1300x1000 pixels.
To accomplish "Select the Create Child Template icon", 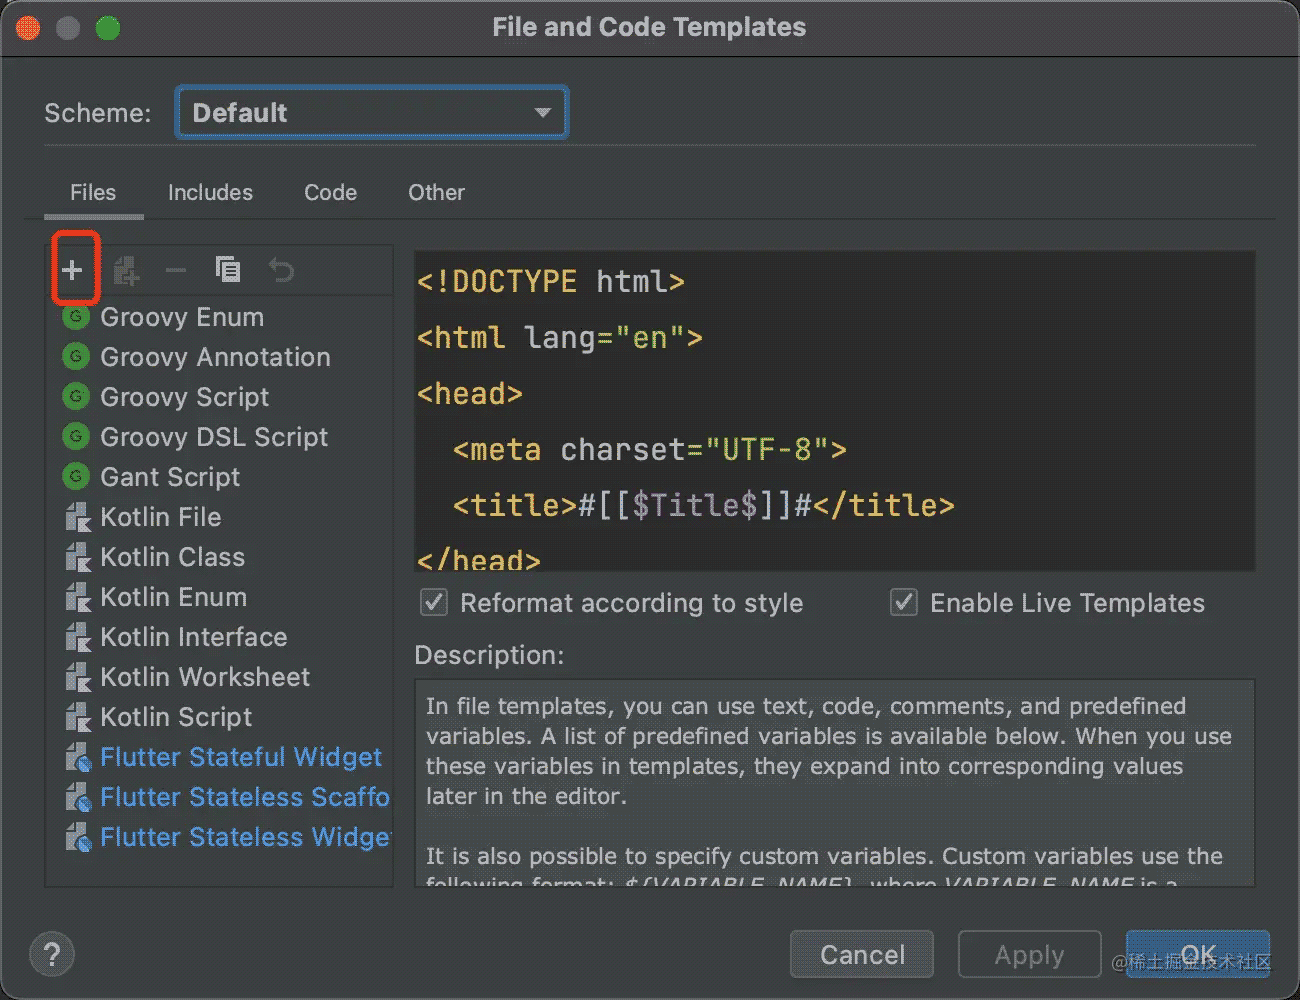I will (125, 268).
